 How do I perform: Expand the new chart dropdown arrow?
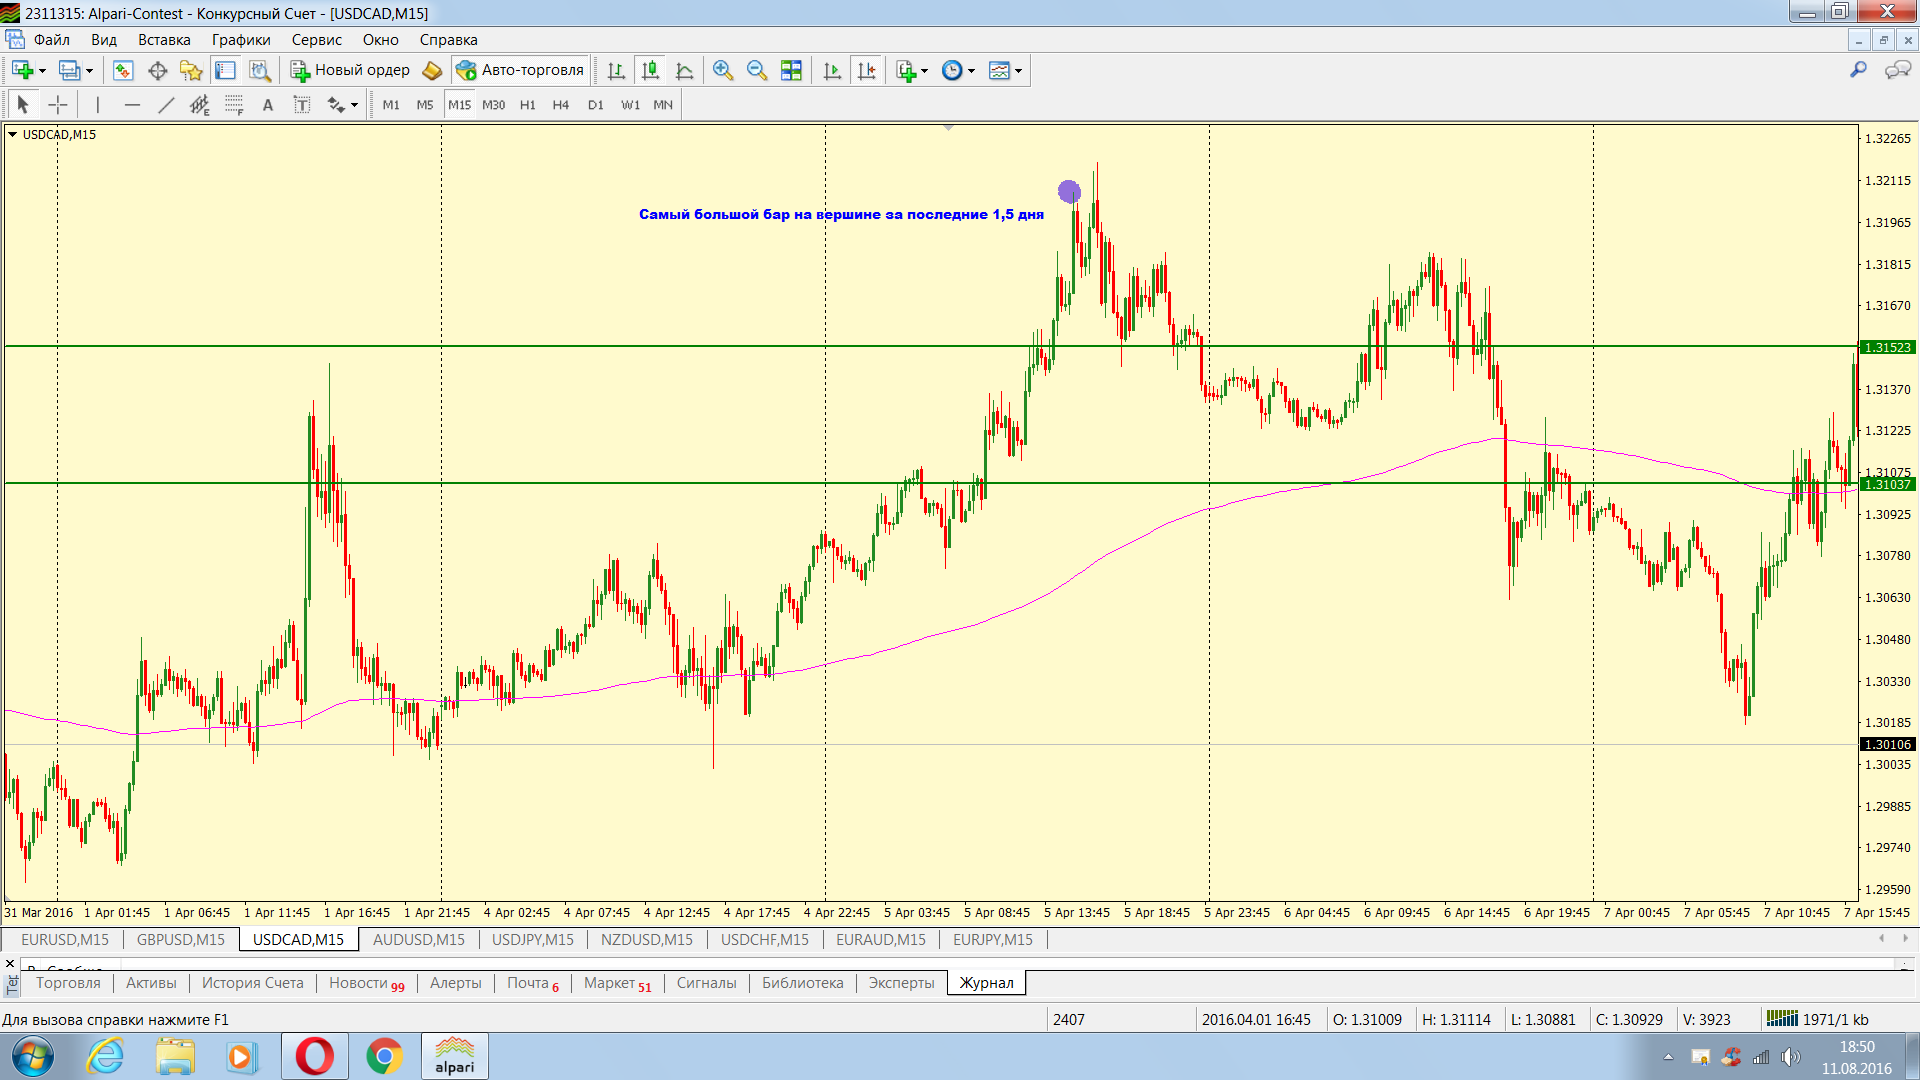pos(42,71)
